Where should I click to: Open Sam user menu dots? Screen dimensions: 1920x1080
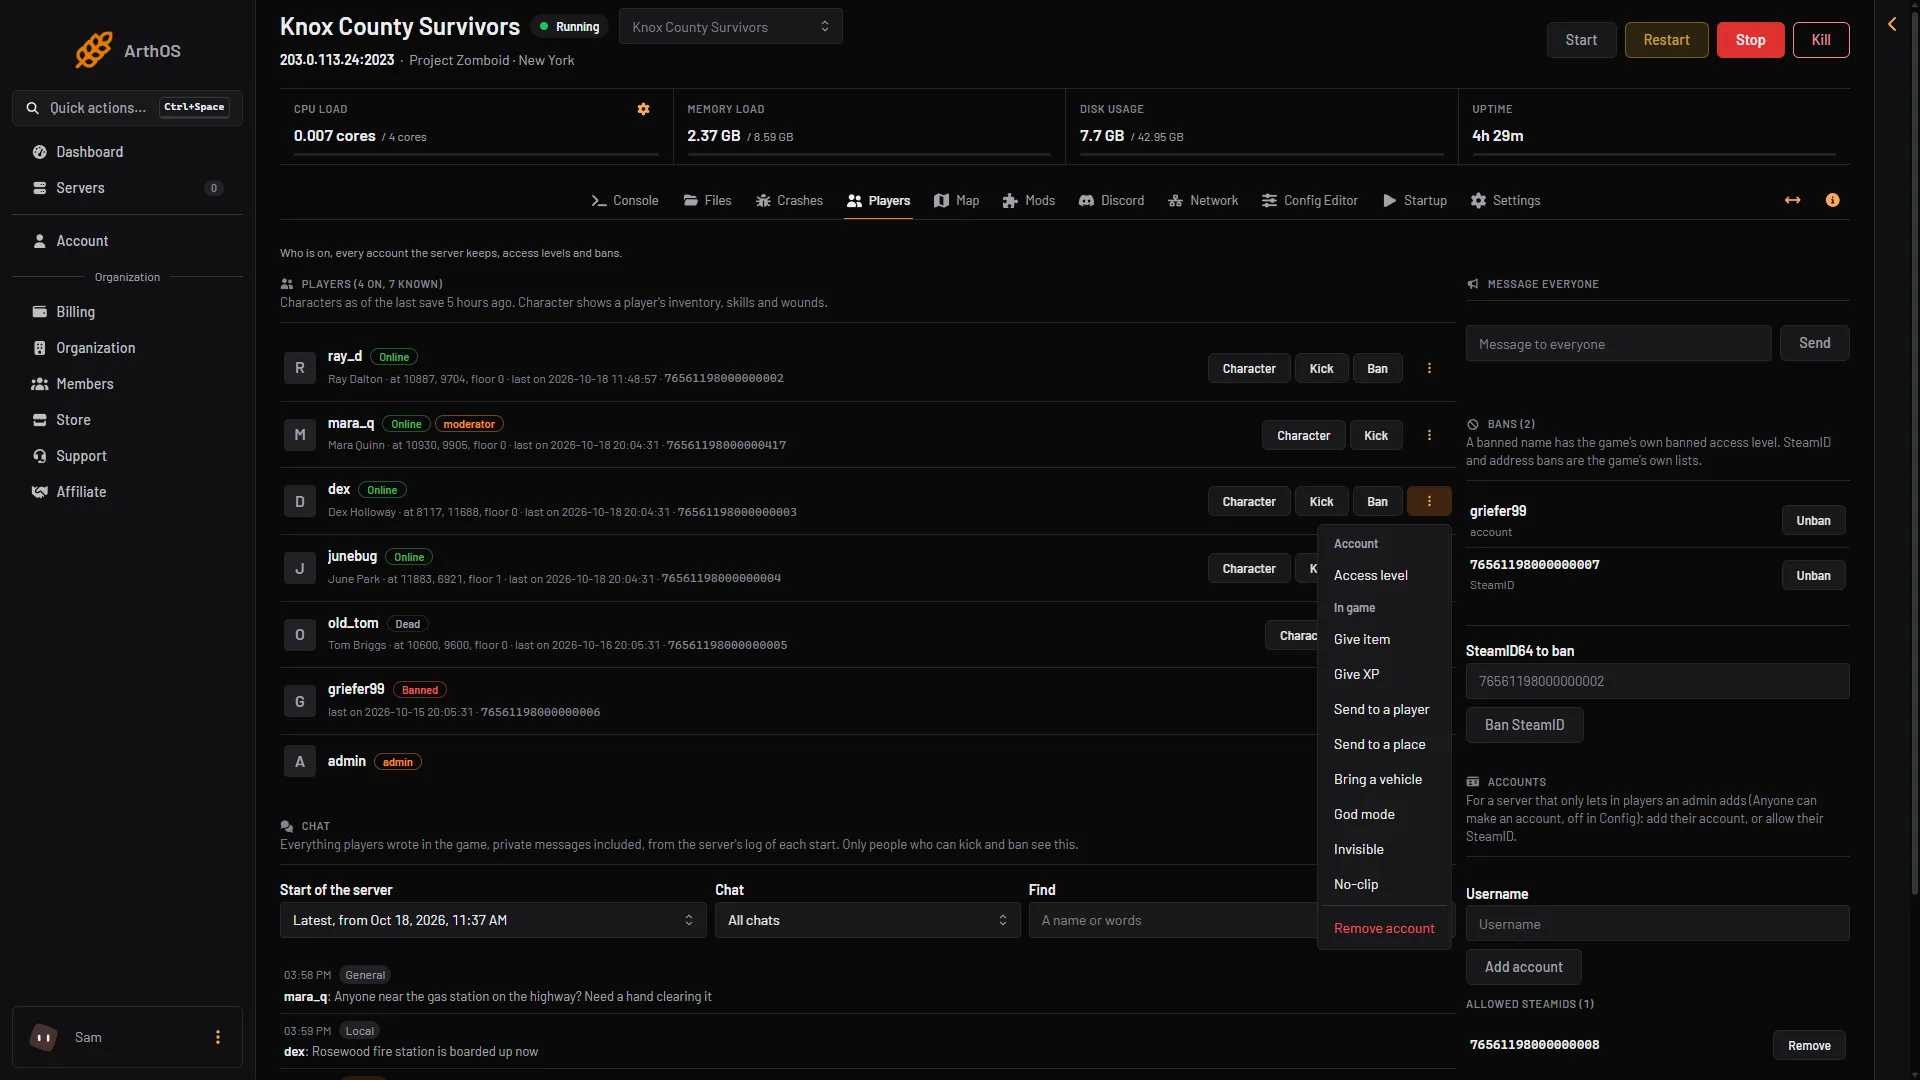click(x=217, y=1037)
